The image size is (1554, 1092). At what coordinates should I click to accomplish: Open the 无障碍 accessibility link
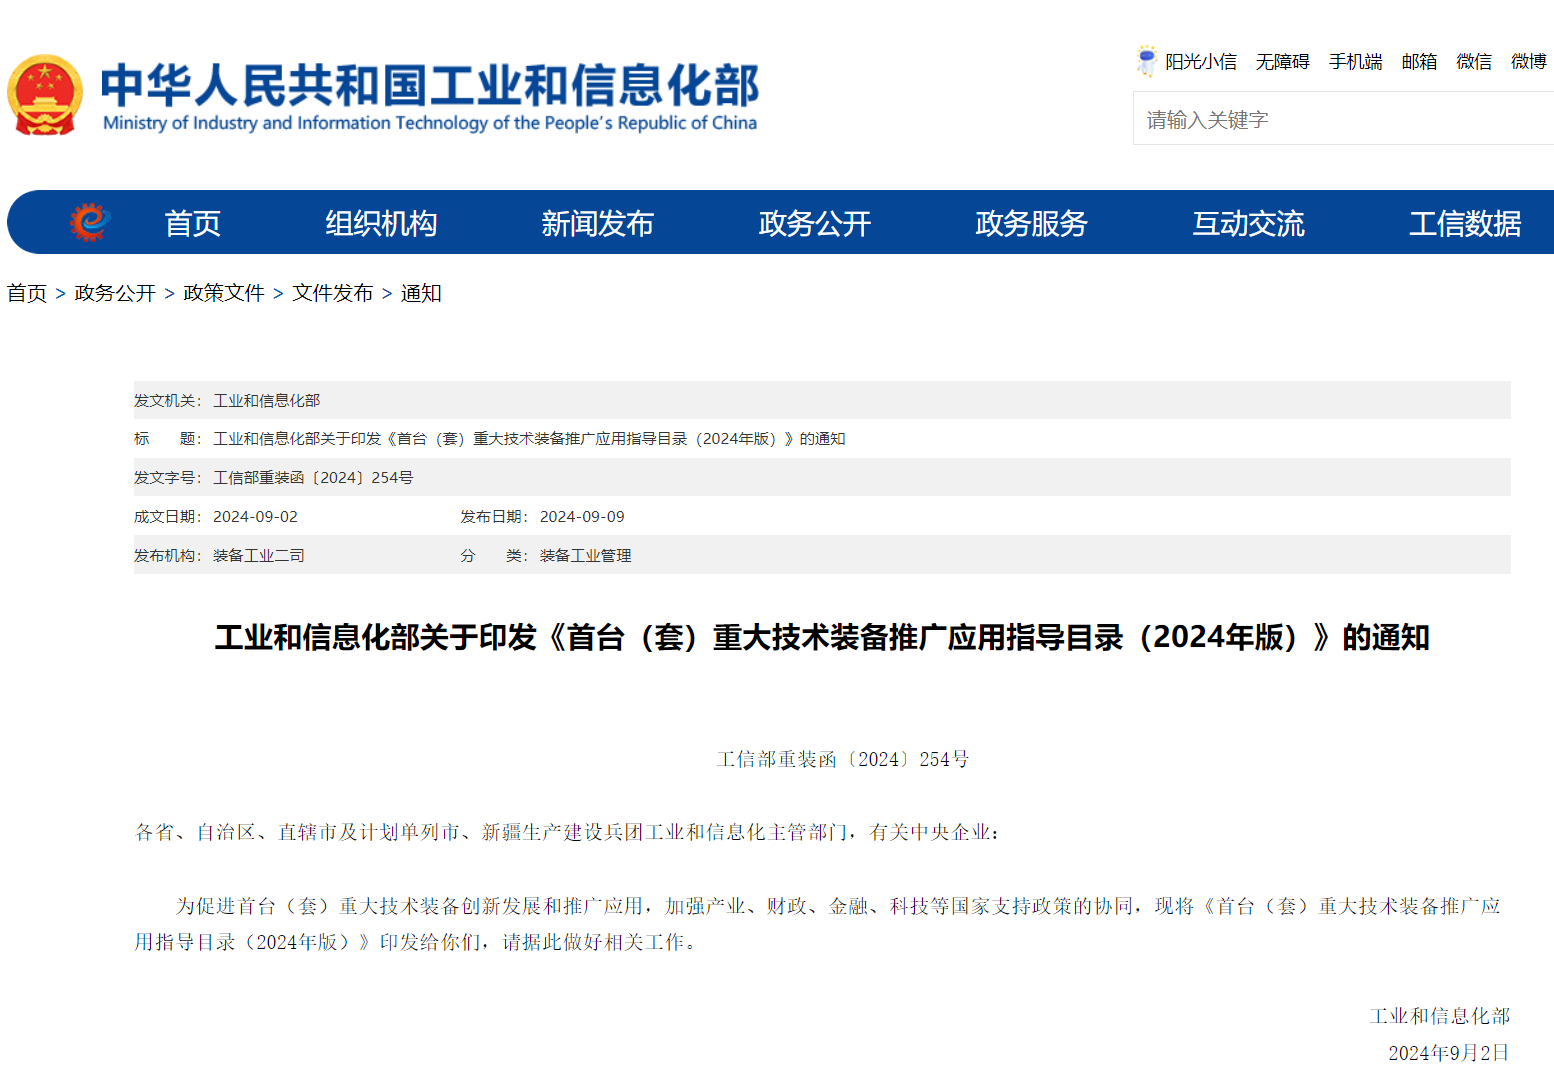click(1282, 62)
